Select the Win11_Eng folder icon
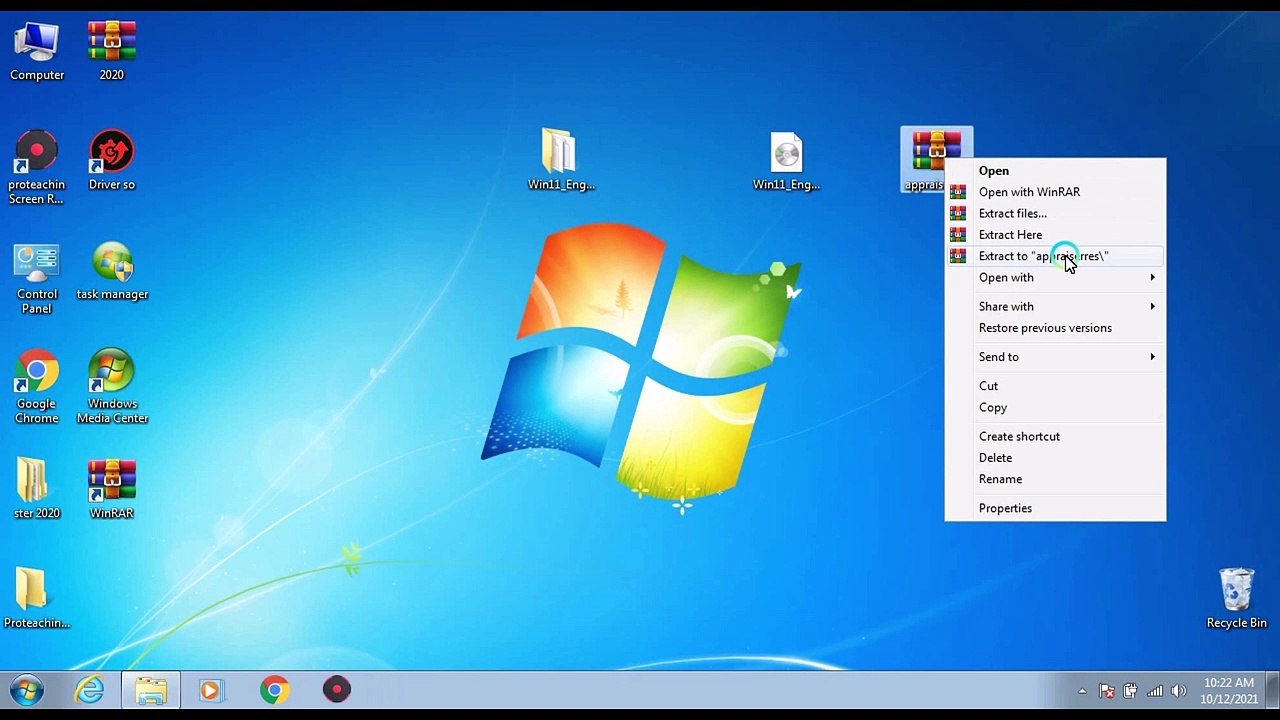This screenshot has height=720, width=1280. pyautogui.click(x=561, y=160)
